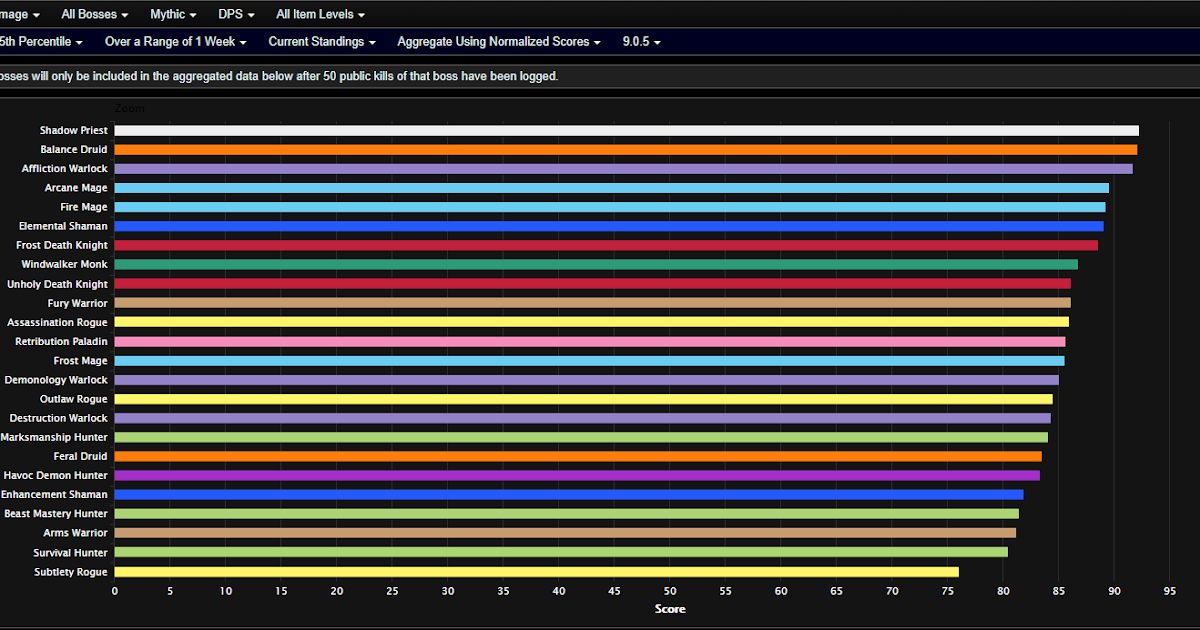1200x630 pixels.
Task: Click the Enhancement Shaman label
Action: coord(54,495)
